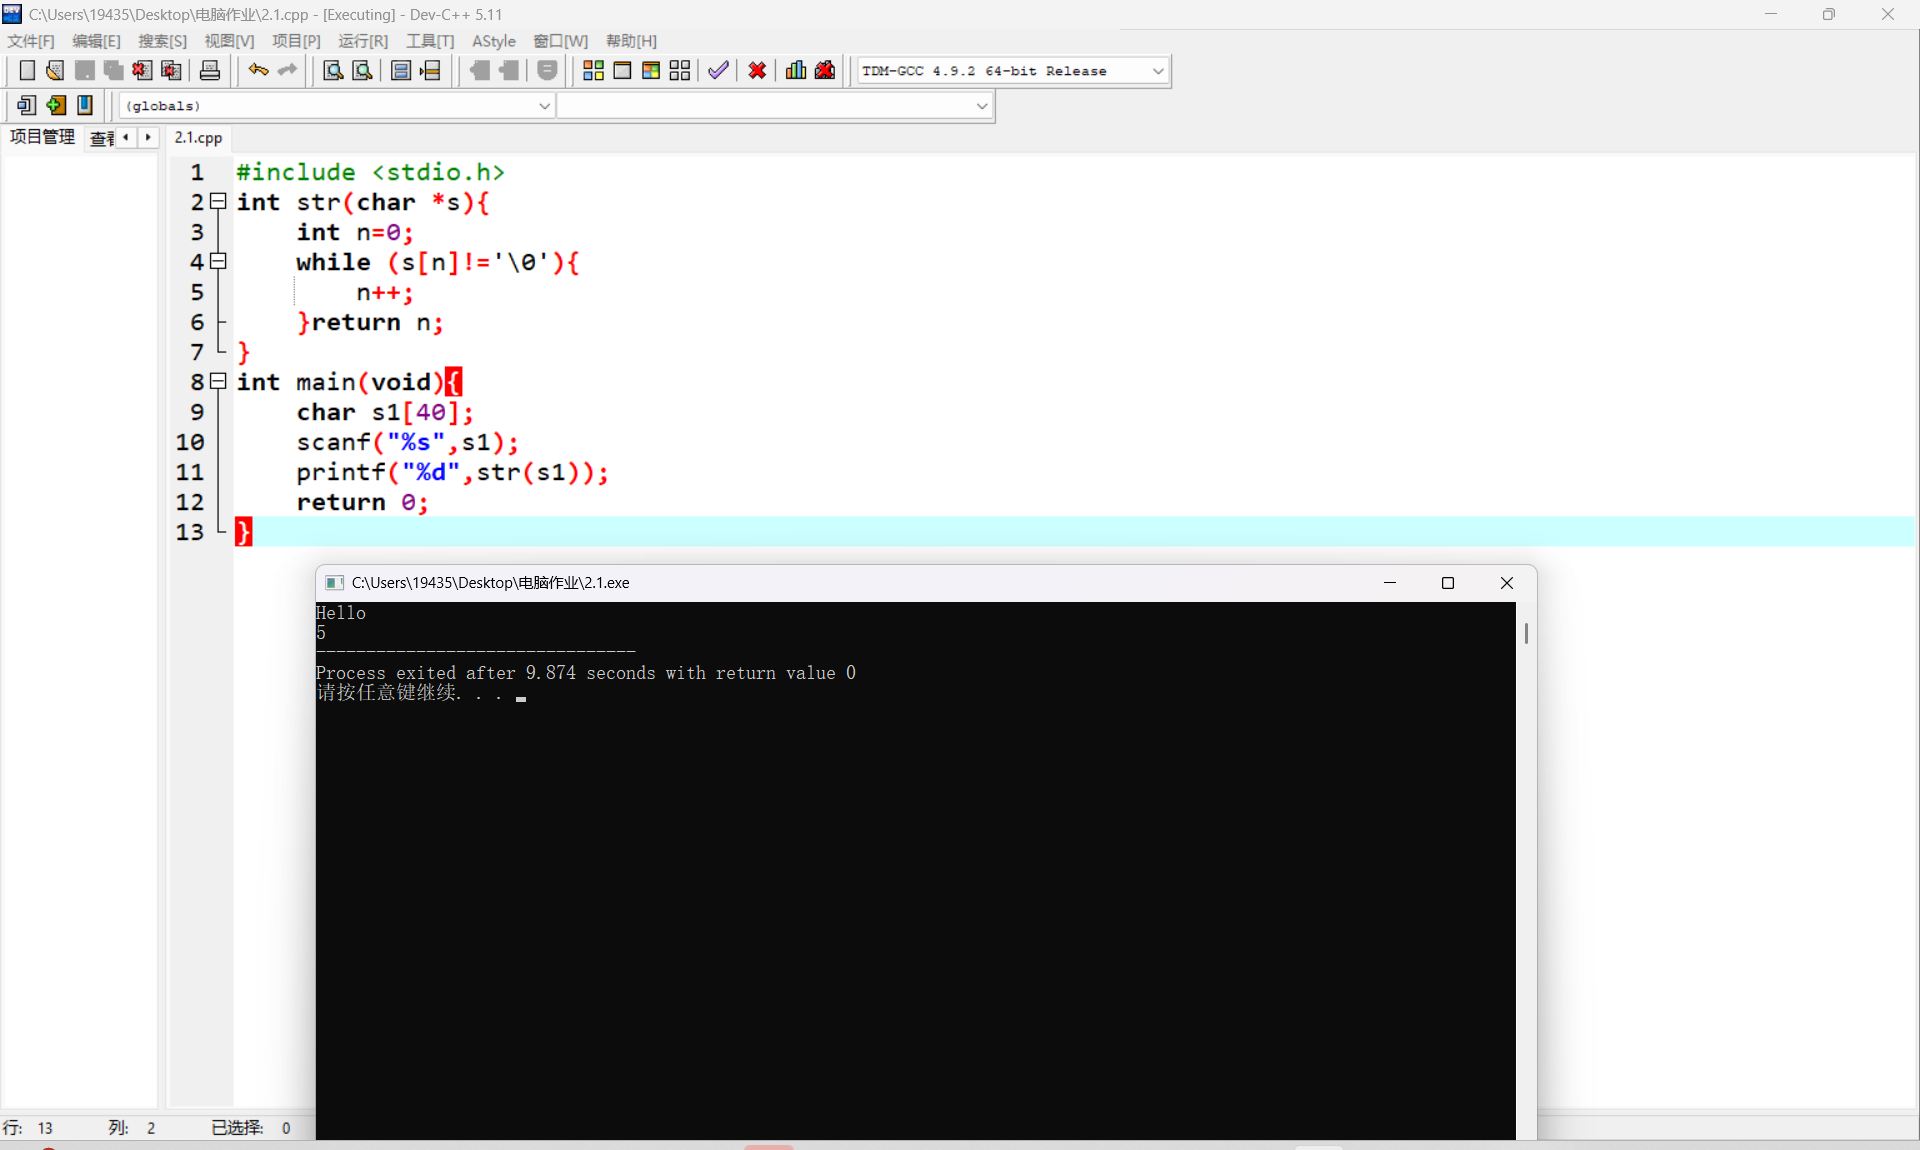Click the Toggle bookmark blue icon
The width and height of the screenshot is (1920, 1150).
pos(85,105)
